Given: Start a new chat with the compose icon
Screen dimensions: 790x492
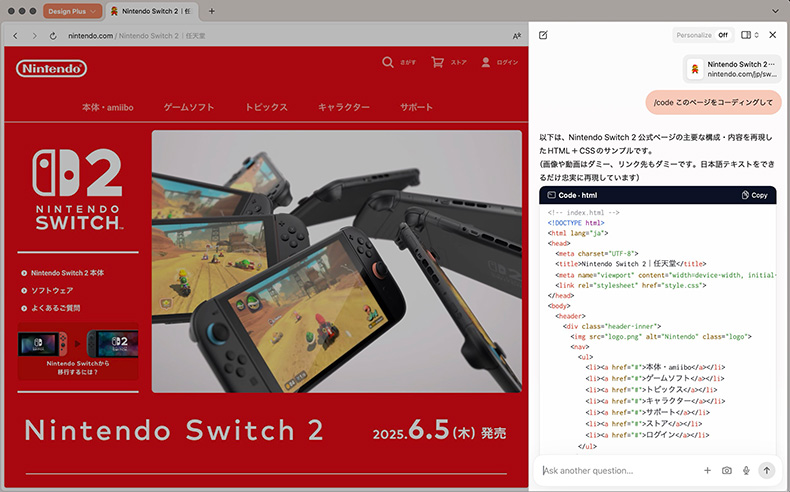Looking at the screenshot, I should 543,35.
